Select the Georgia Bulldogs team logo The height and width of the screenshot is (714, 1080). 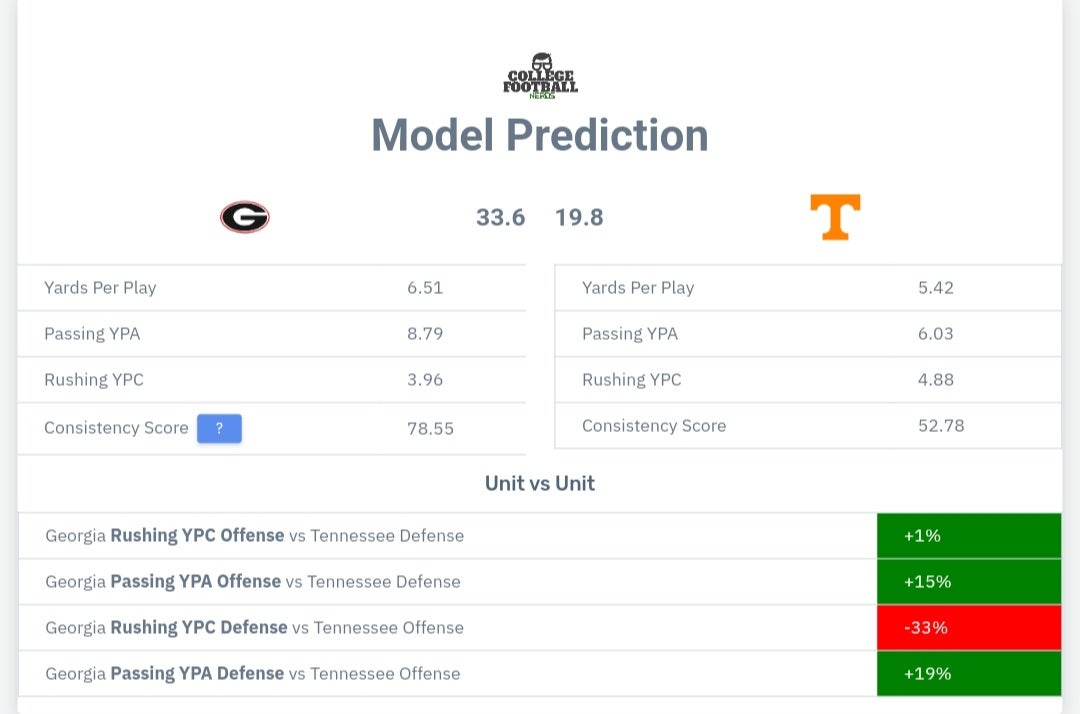(244, 217)
